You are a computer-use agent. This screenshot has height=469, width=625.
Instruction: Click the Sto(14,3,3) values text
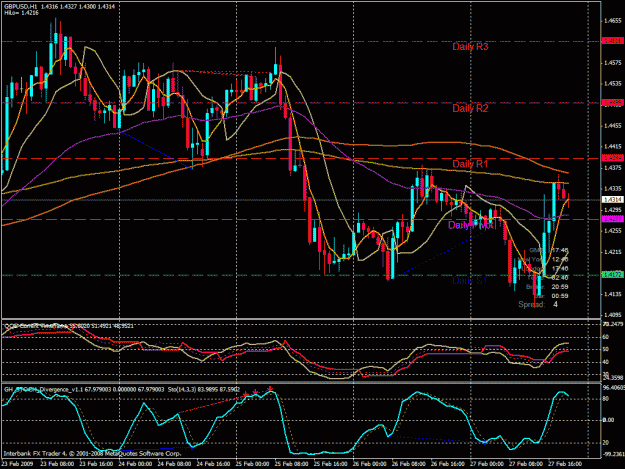(204, 389)
